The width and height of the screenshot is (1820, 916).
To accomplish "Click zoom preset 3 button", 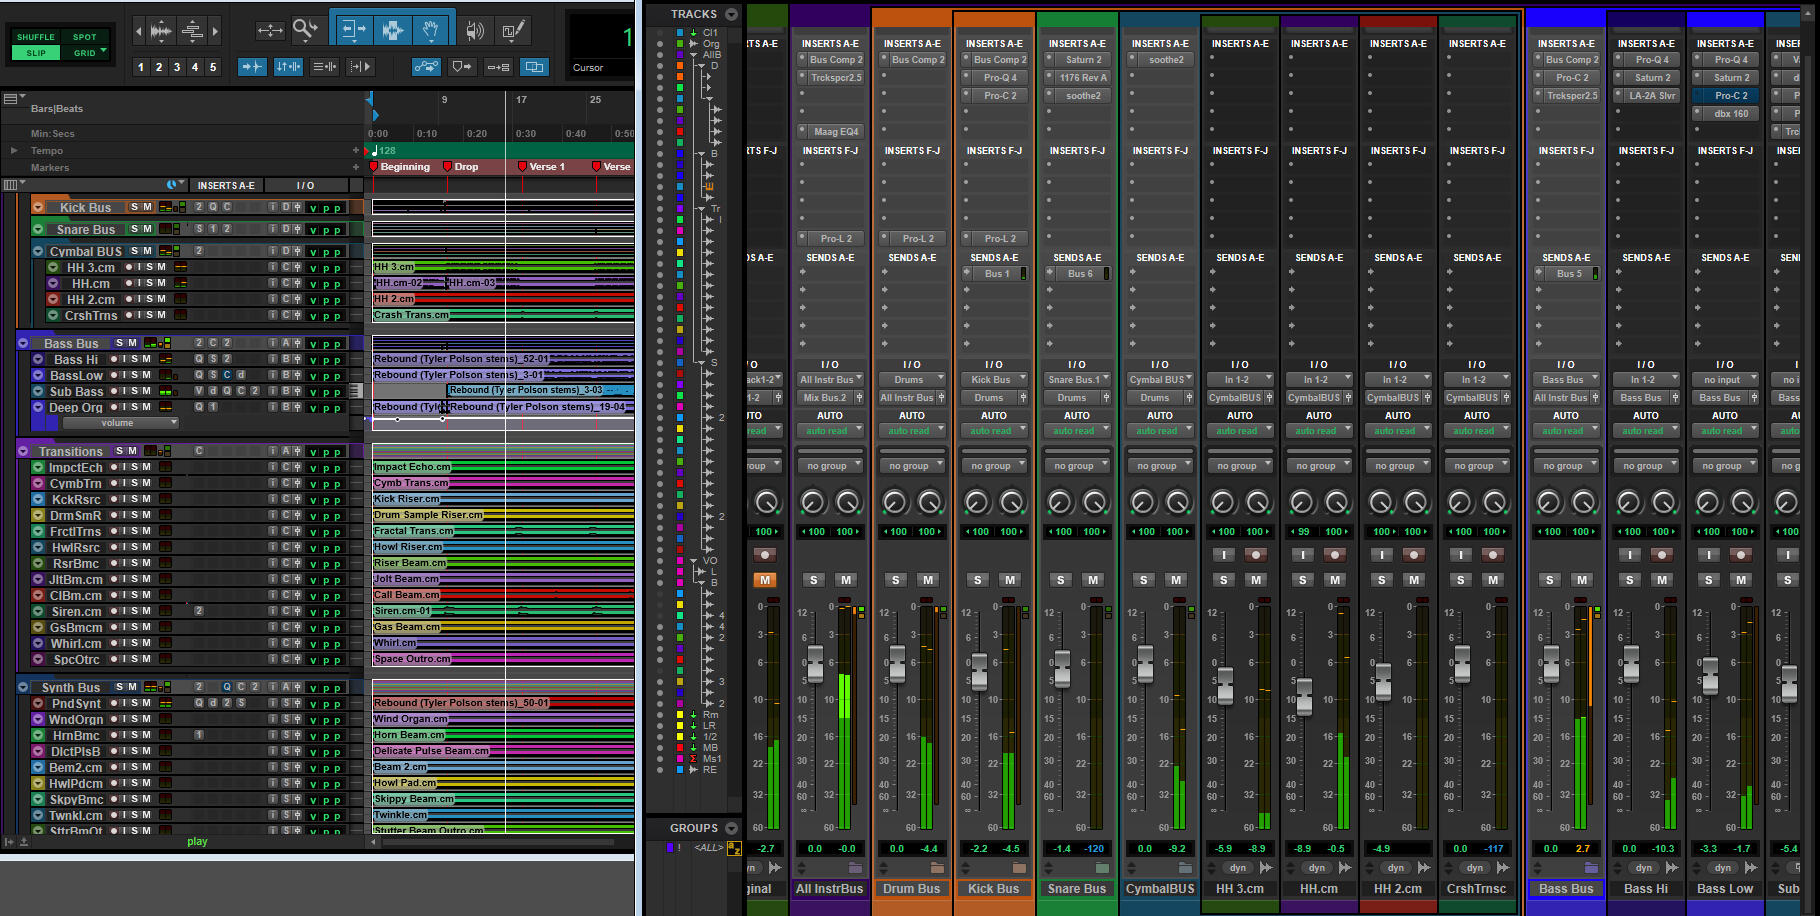I will pyautogui.click(x=177, y=67).
